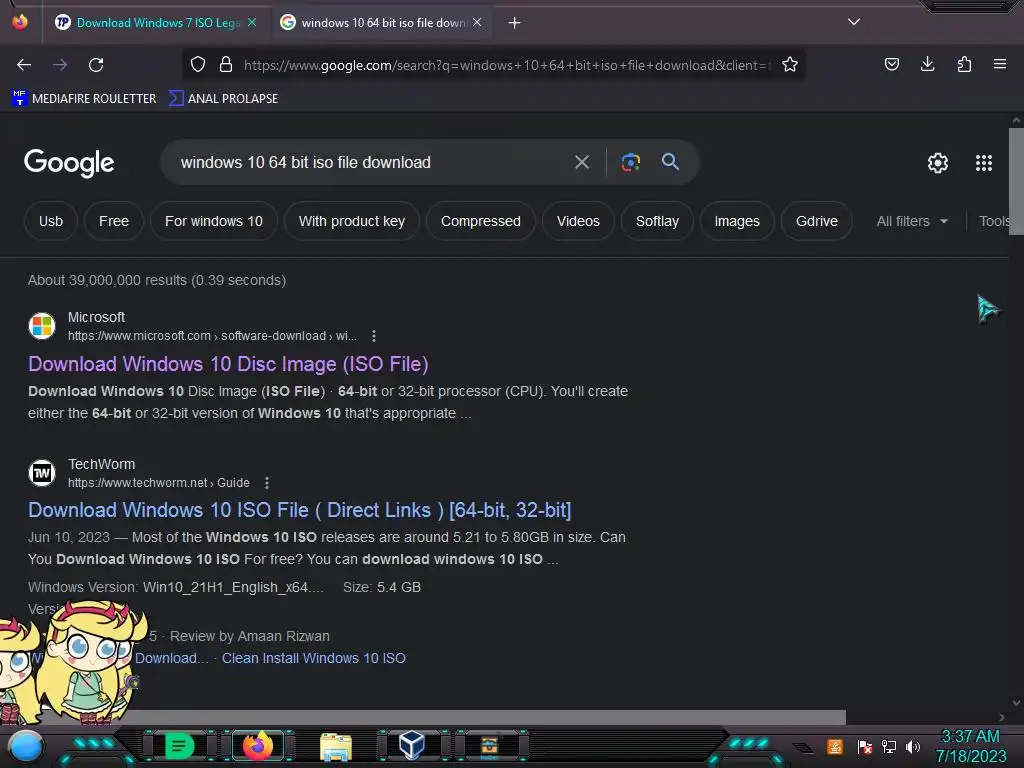Click the TechWorm result URL text
The image size is (1024, 768).
click(x=159, y=483)
